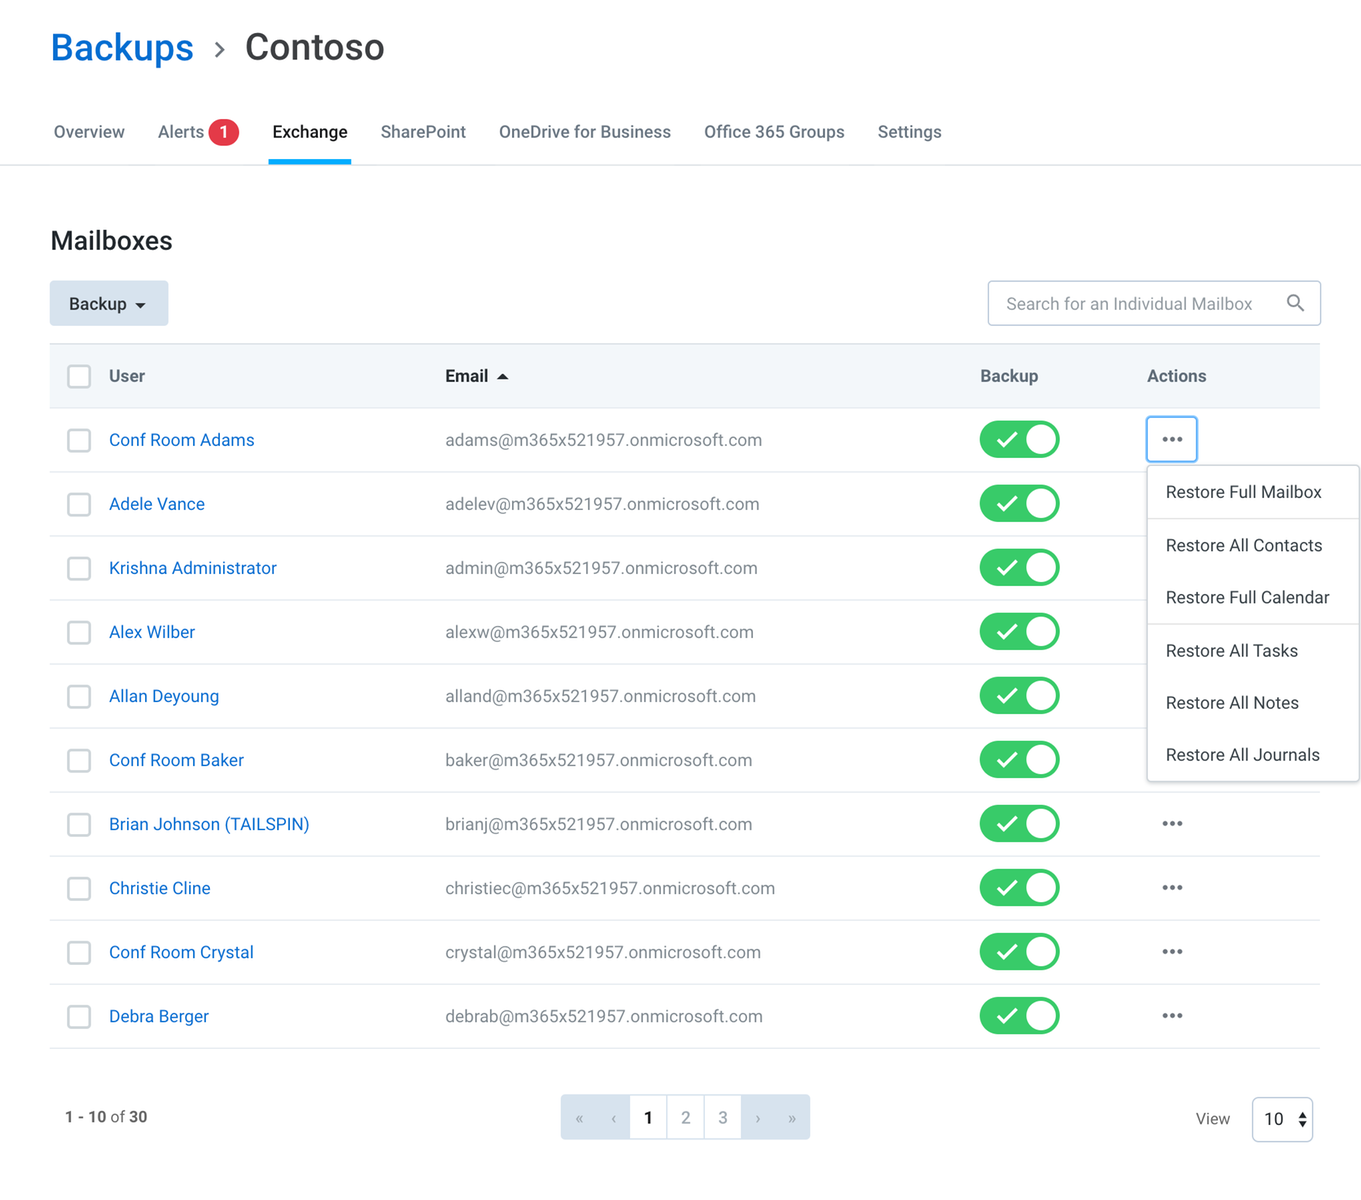Click the mailbox search input field
Viewport: 1361px width, 1200px height.
[x=1130, y=303]
